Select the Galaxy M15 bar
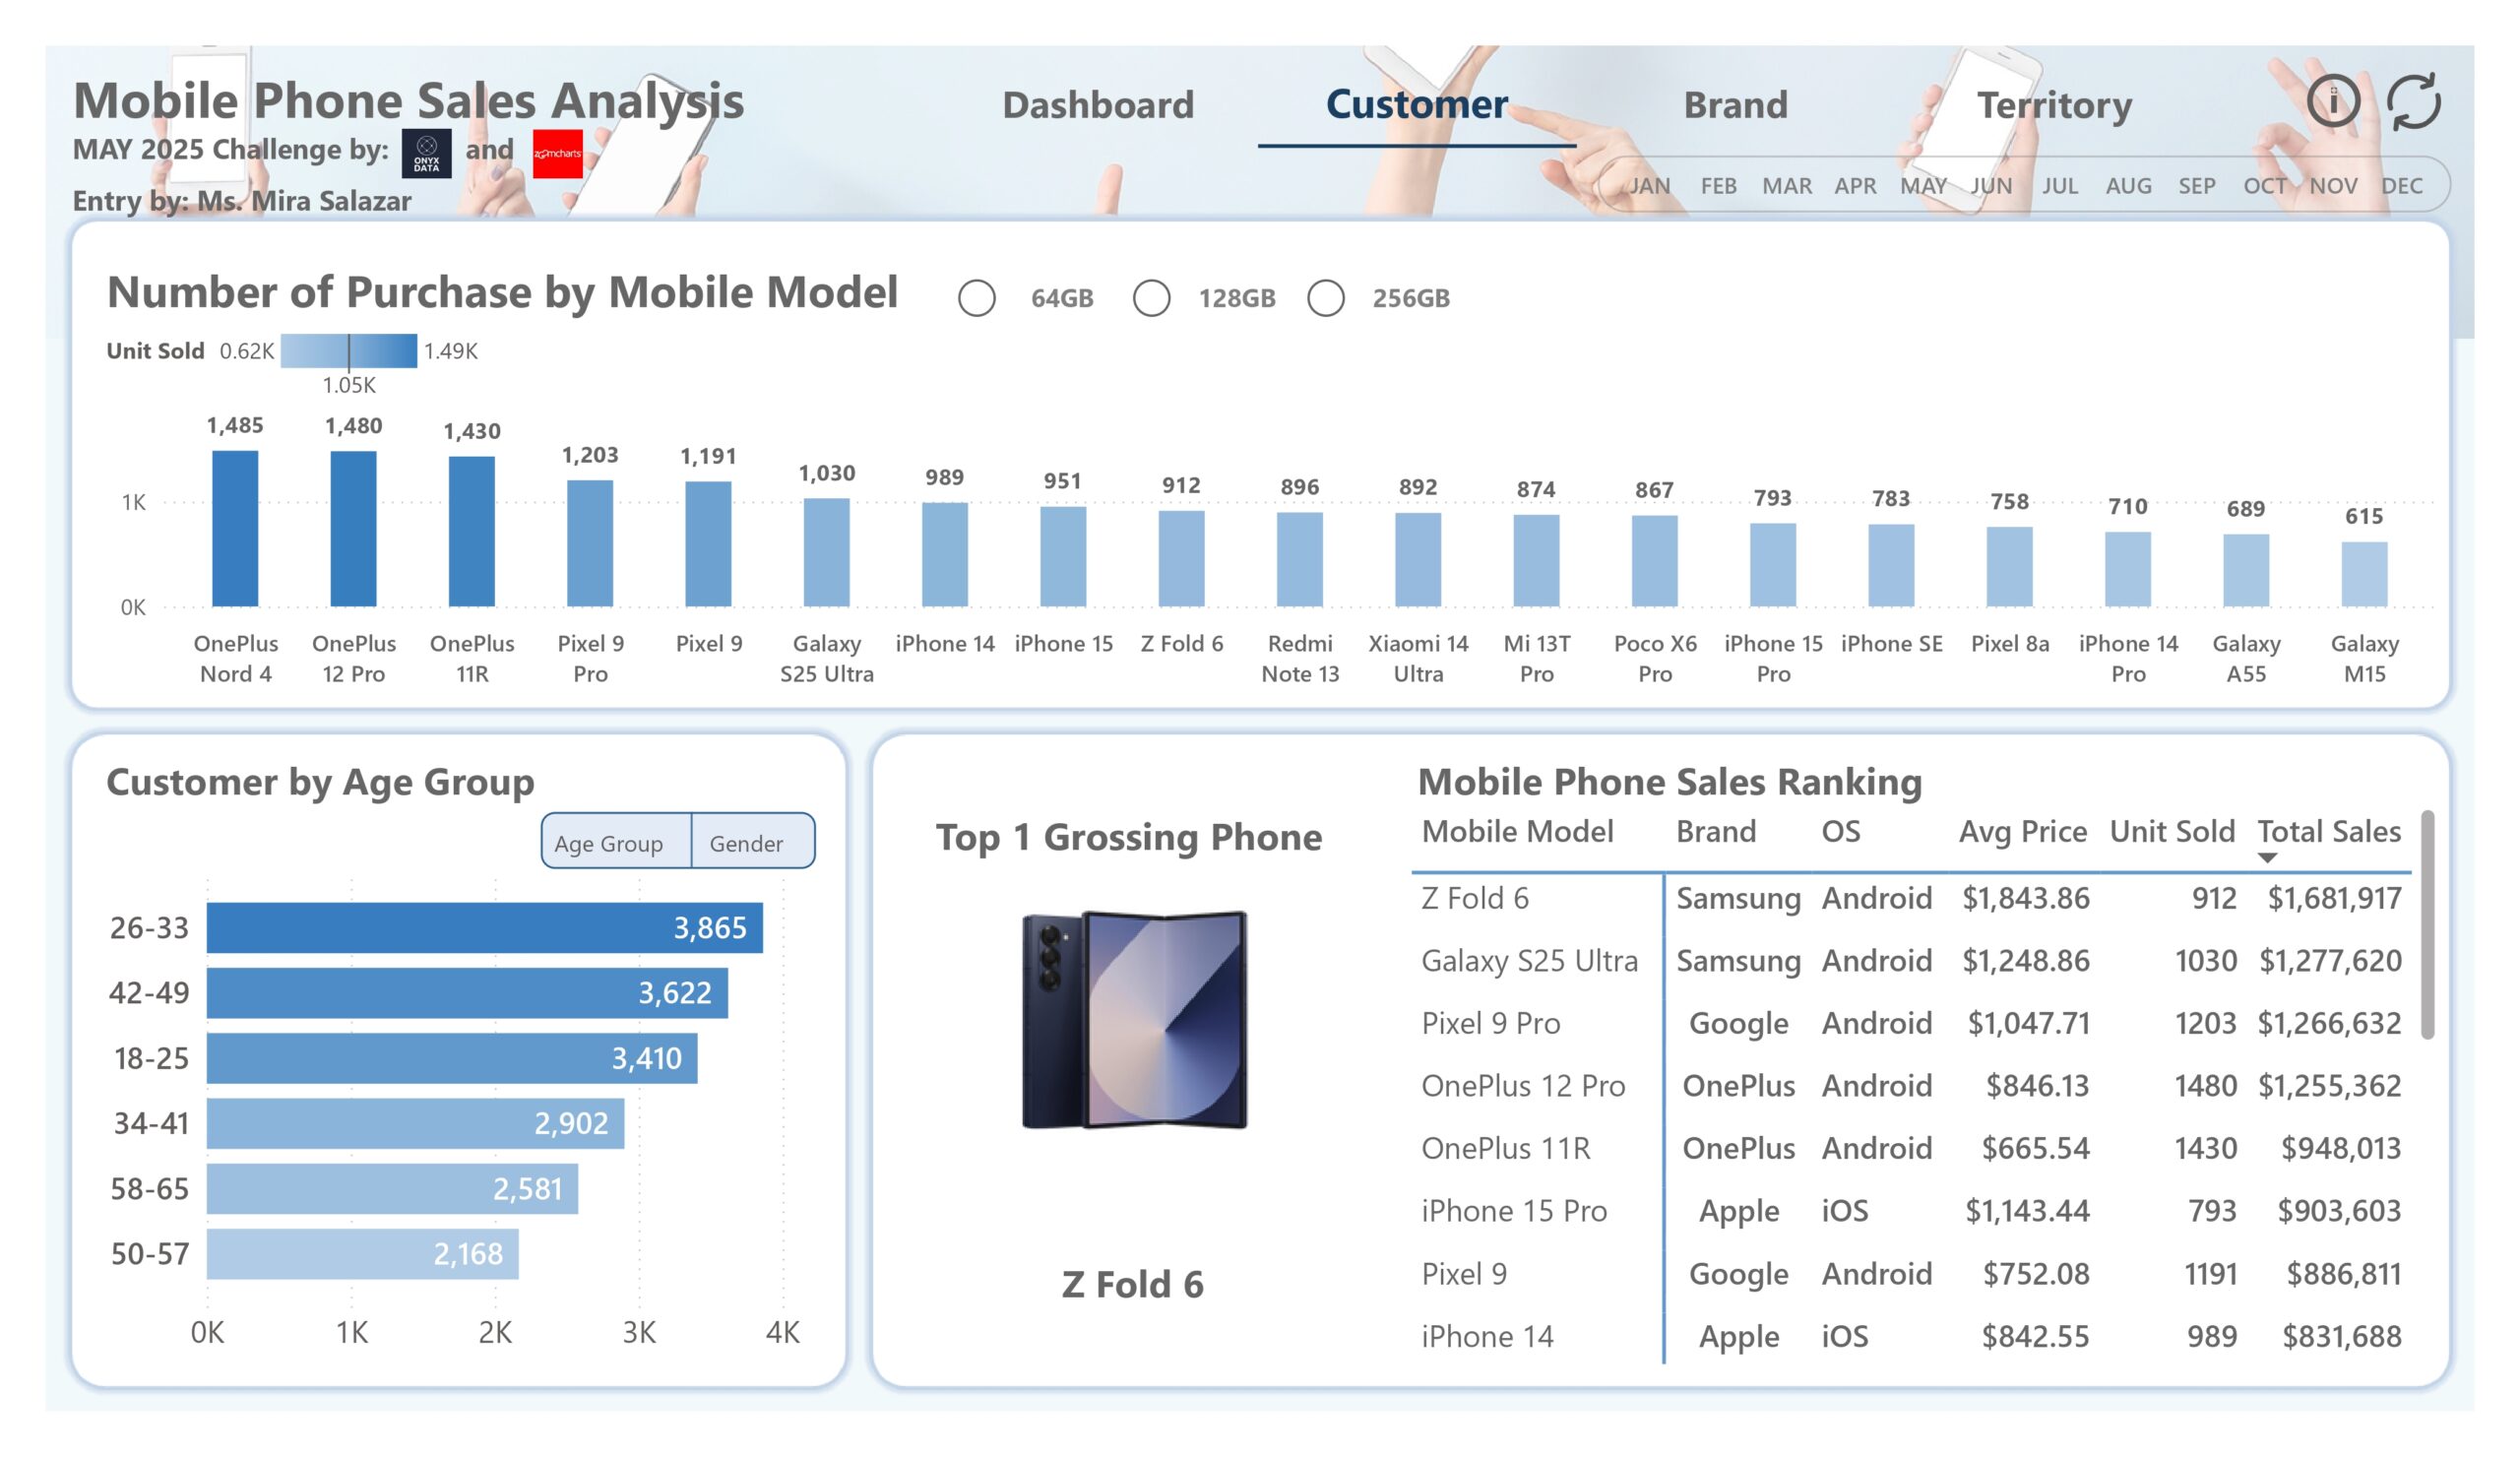Viewport: 2520px width, 1457px height. tap(2364, 574)
